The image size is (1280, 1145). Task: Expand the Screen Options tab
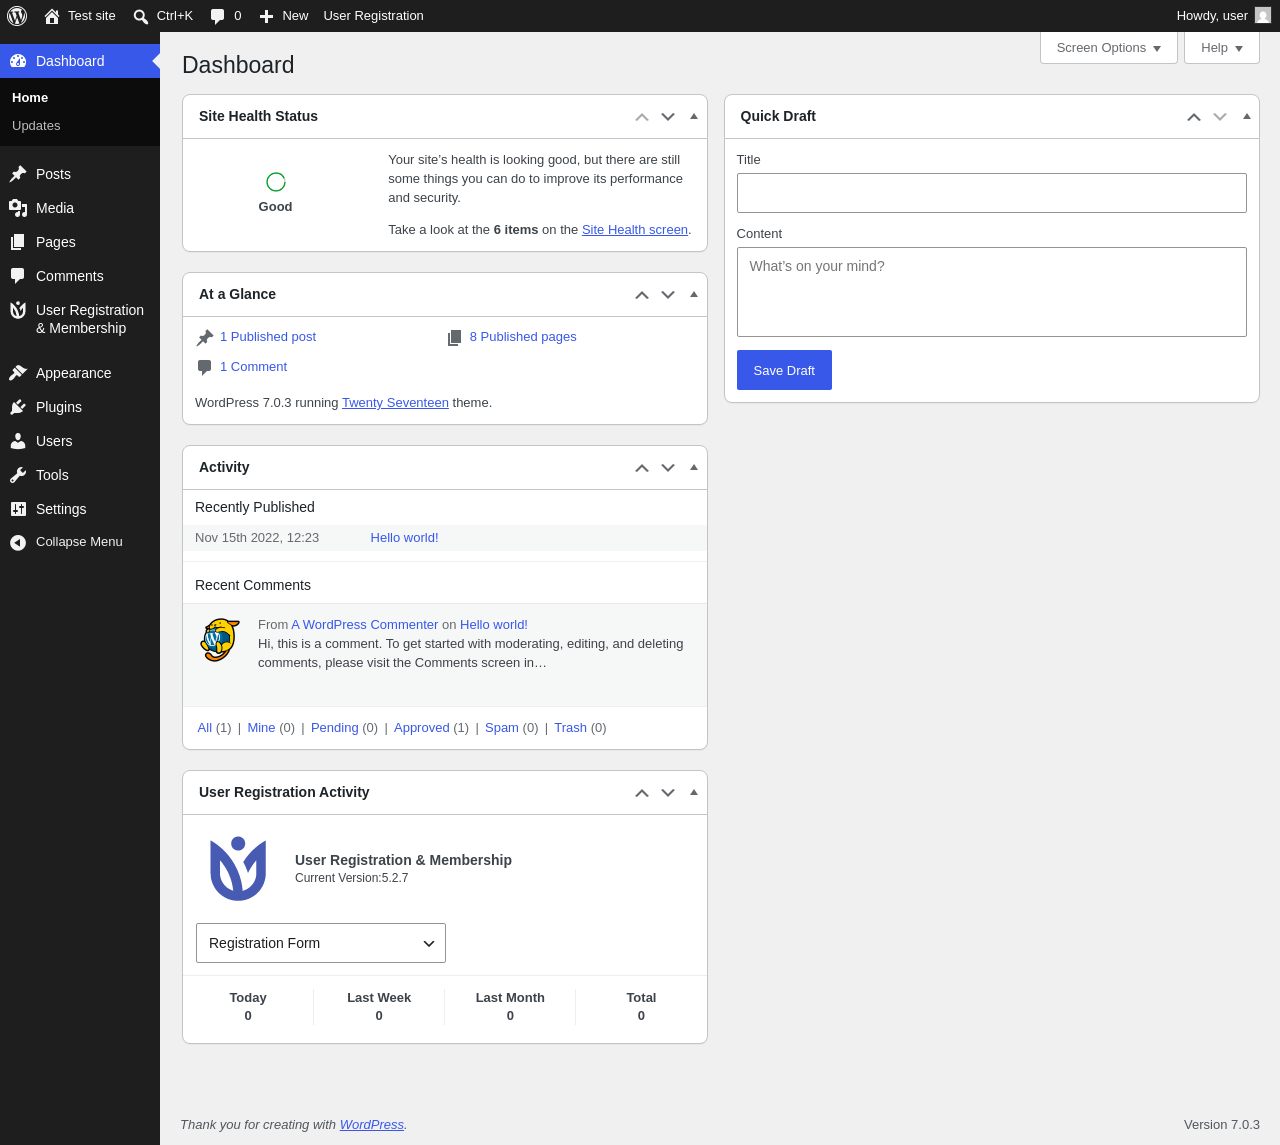click(1109, 48)
